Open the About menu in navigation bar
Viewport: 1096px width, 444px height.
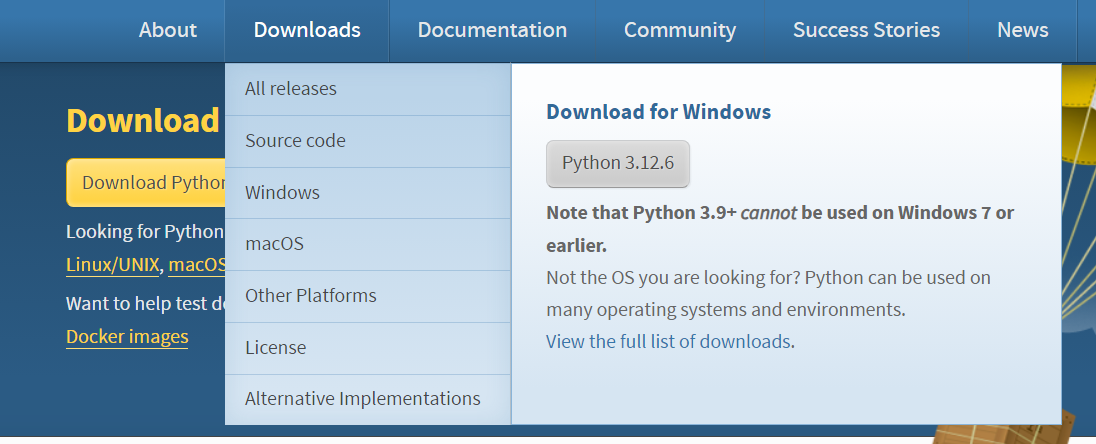click(x=168, y=30)
